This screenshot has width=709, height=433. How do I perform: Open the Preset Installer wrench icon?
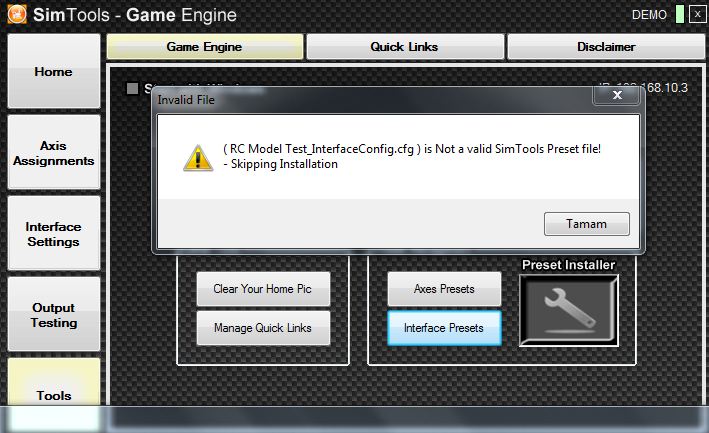[x=569, y=311]
